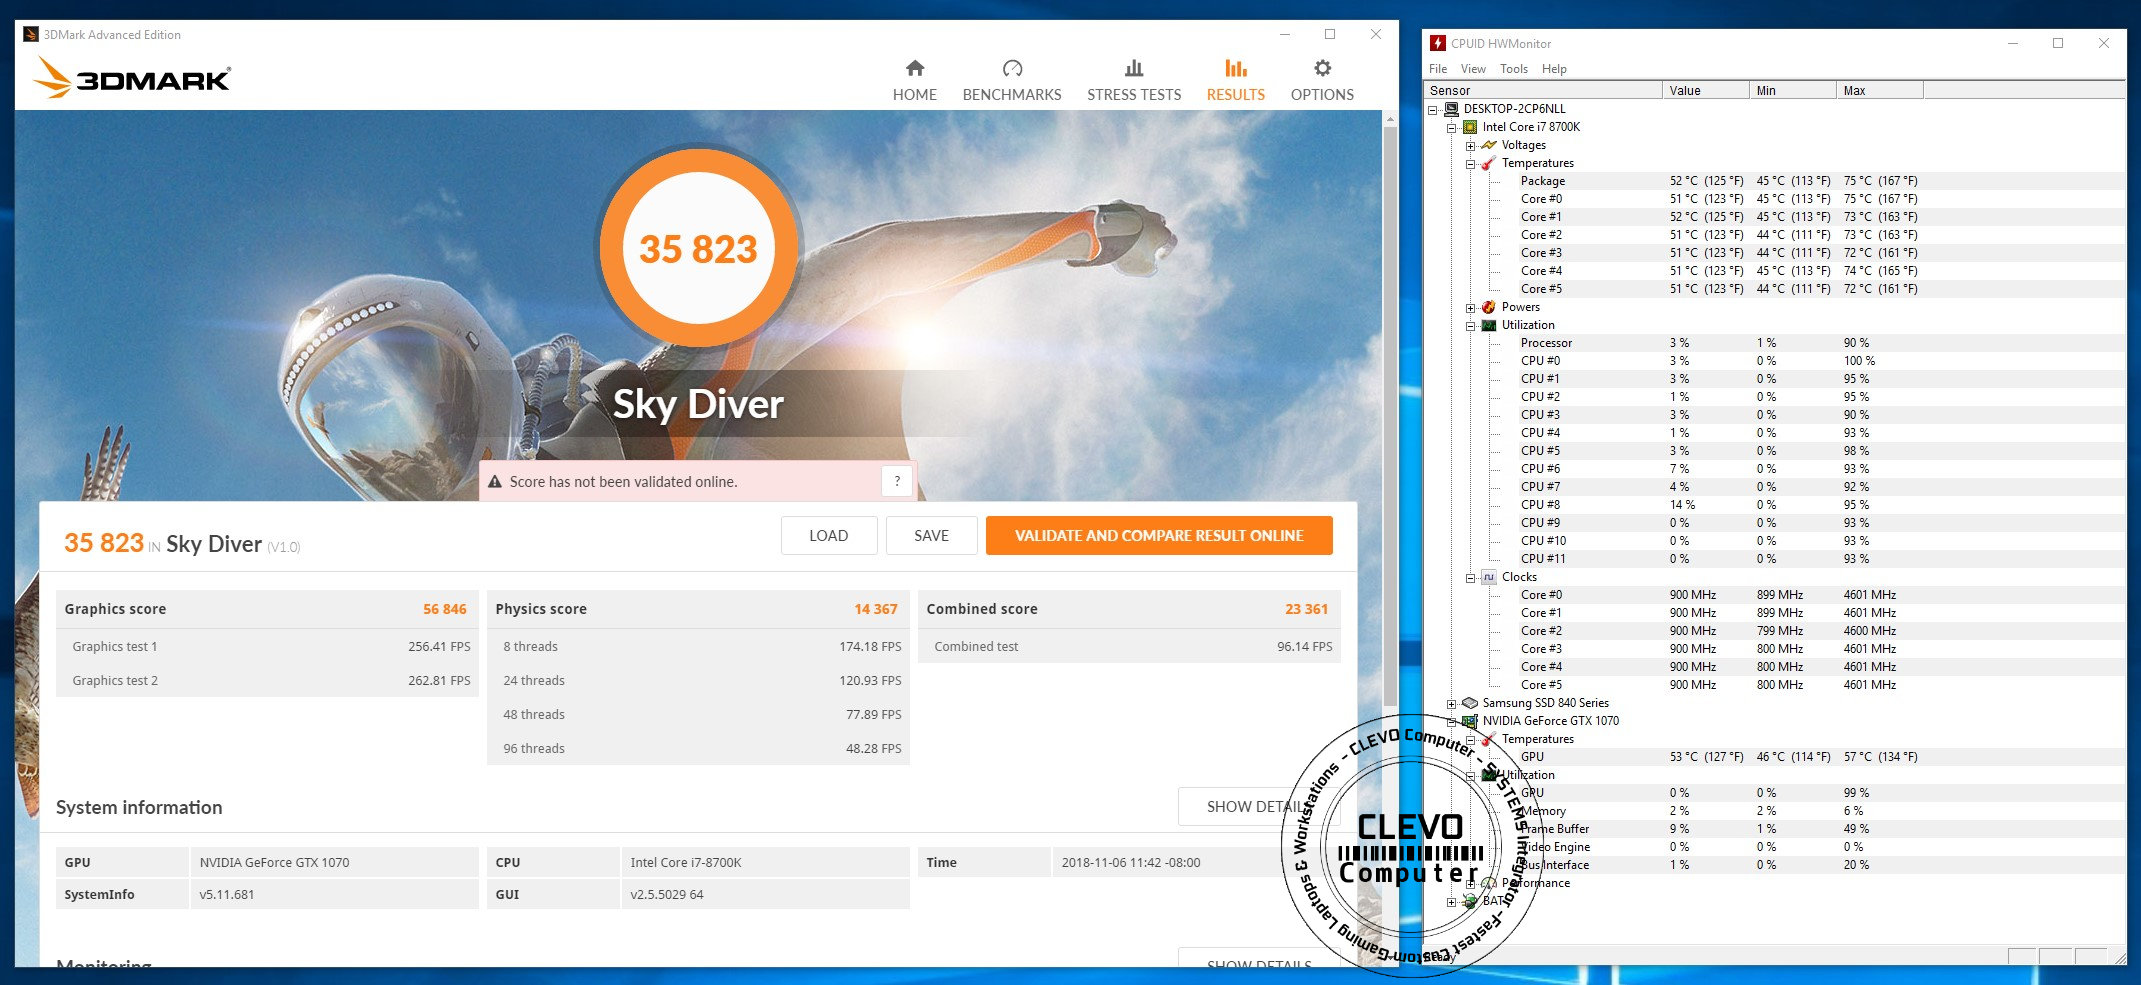Click the Samsung SSD drive icon
This screenshot has height=985, width=2141.
point(1470,703)
